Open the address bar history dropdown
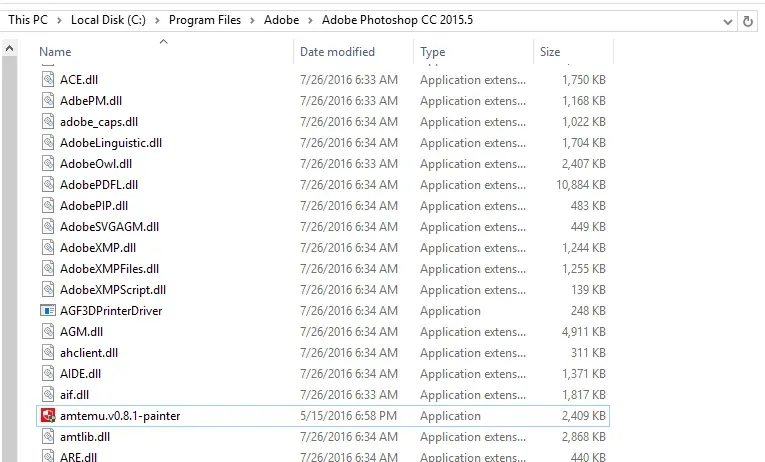Screen dimensions: 765x462 pyautogui.click(x=727, y=21)
